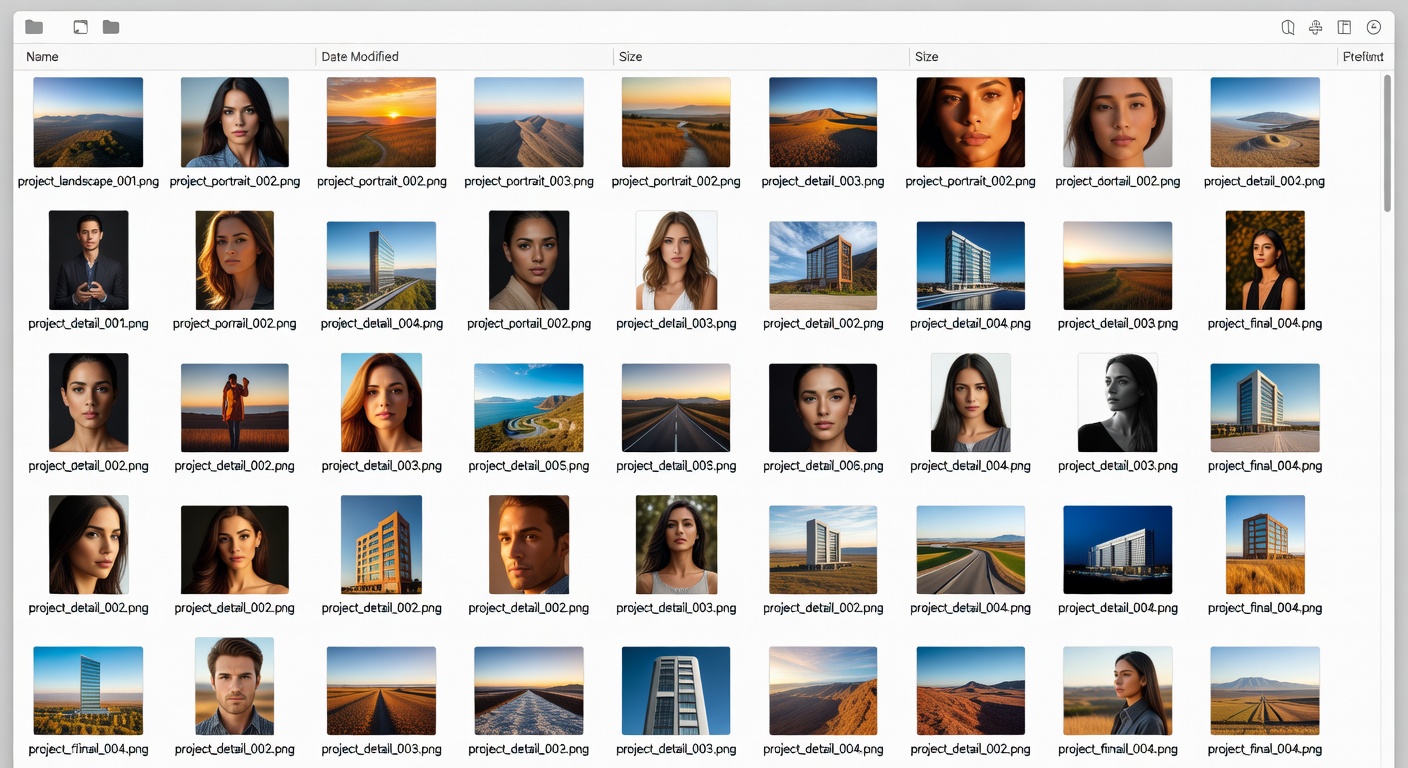Select thumbnail of woman in denim shirt
The width and height of the screenshot is (1408, 768).
(235, 122)
